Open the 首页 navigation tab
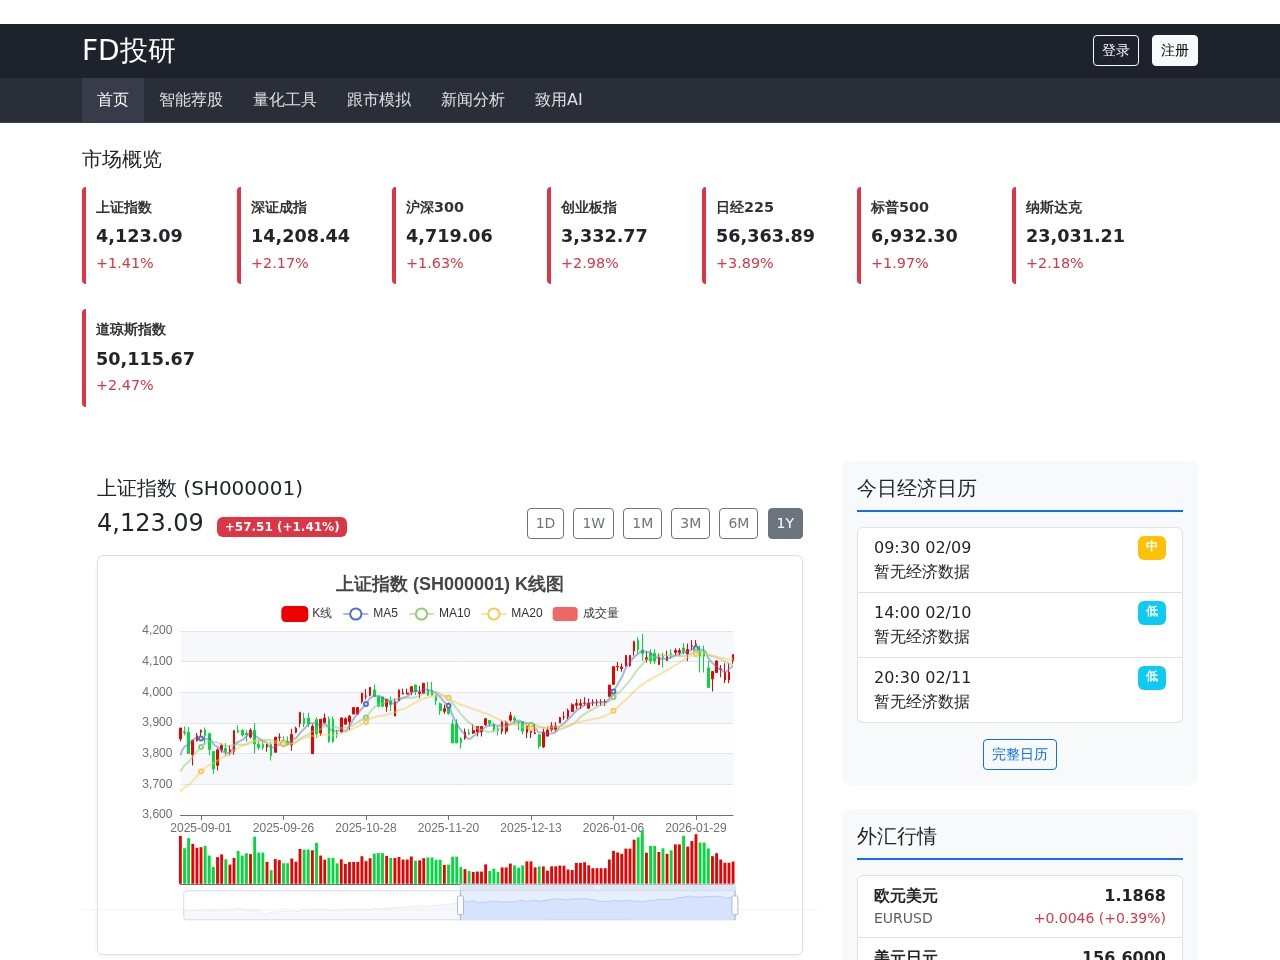This screenshot has width=1280, height=960. tap(113, 100)
